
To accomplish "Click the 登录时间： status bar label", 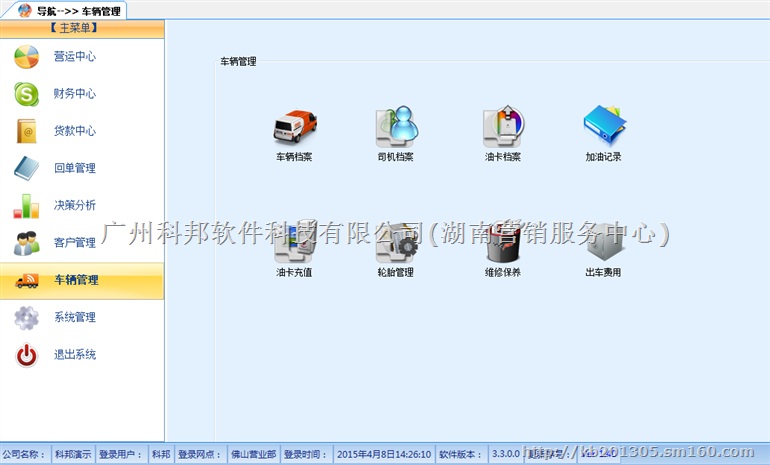I will point(305,454).
